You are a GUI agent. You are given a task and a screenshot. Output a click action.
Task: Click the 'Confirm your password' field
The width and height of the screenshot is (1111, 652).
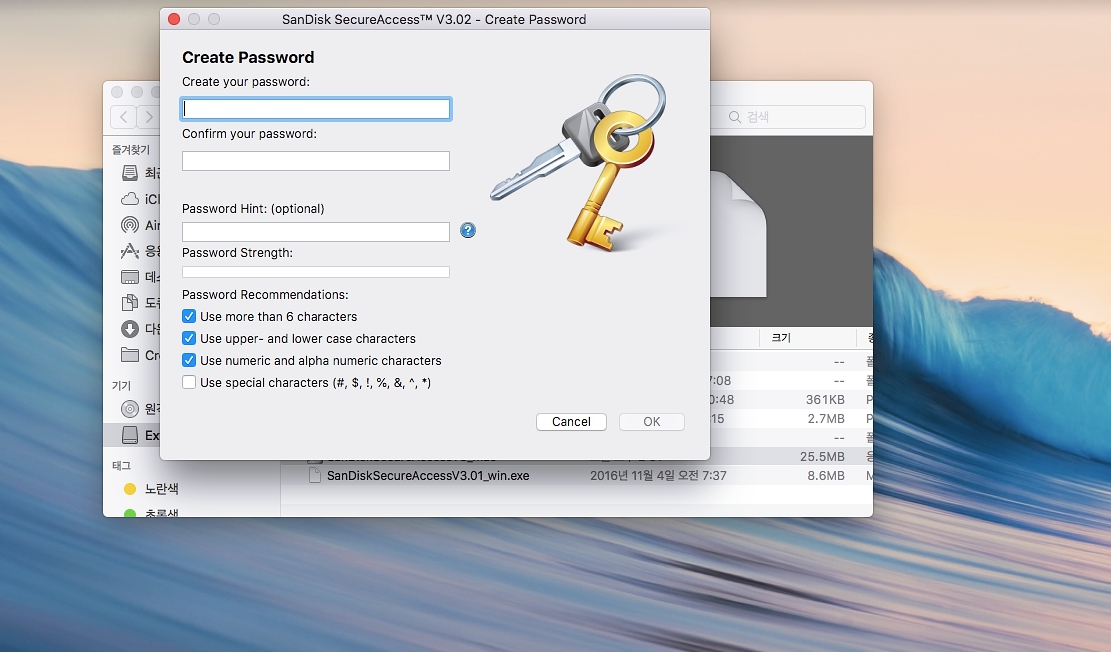(316, 161)
